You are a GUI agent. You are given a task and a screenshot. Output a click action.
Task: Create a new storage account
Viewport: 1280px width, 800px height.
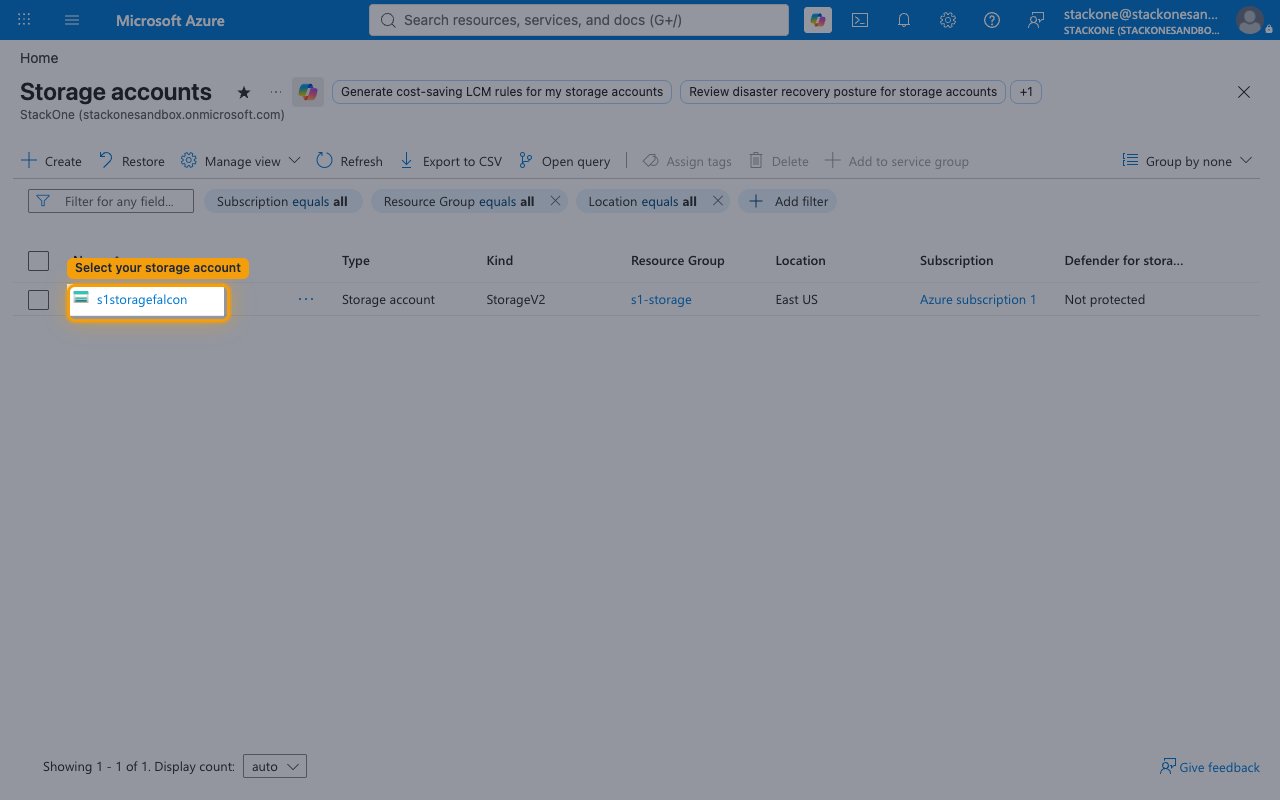click(52, 161)
